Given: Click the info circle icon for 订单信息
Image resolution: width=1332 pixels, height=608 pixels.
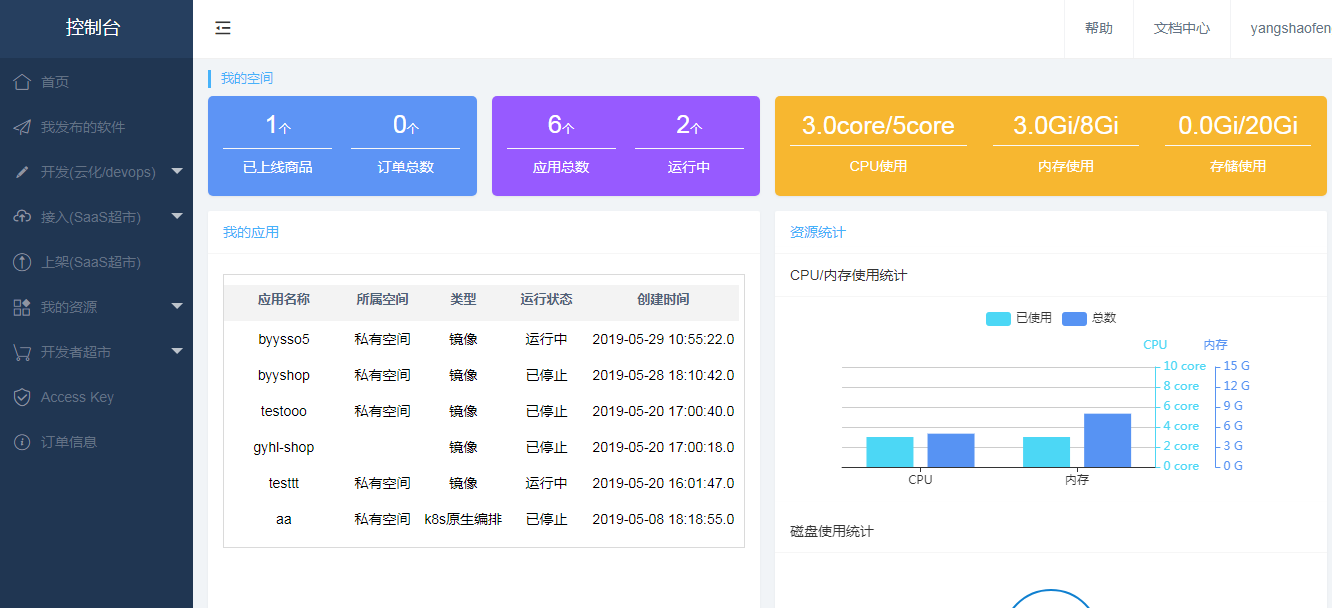Looking at the screenshot, I should tap(22, 442).
